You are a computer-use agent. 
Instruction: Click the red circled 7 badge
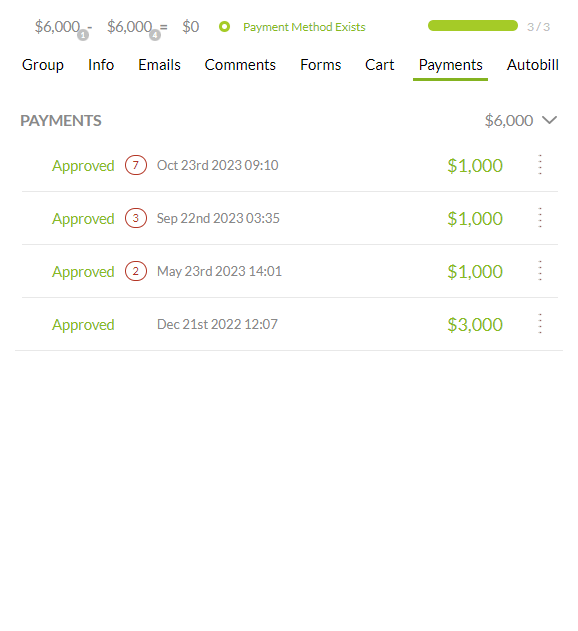[x=136, y=165]
